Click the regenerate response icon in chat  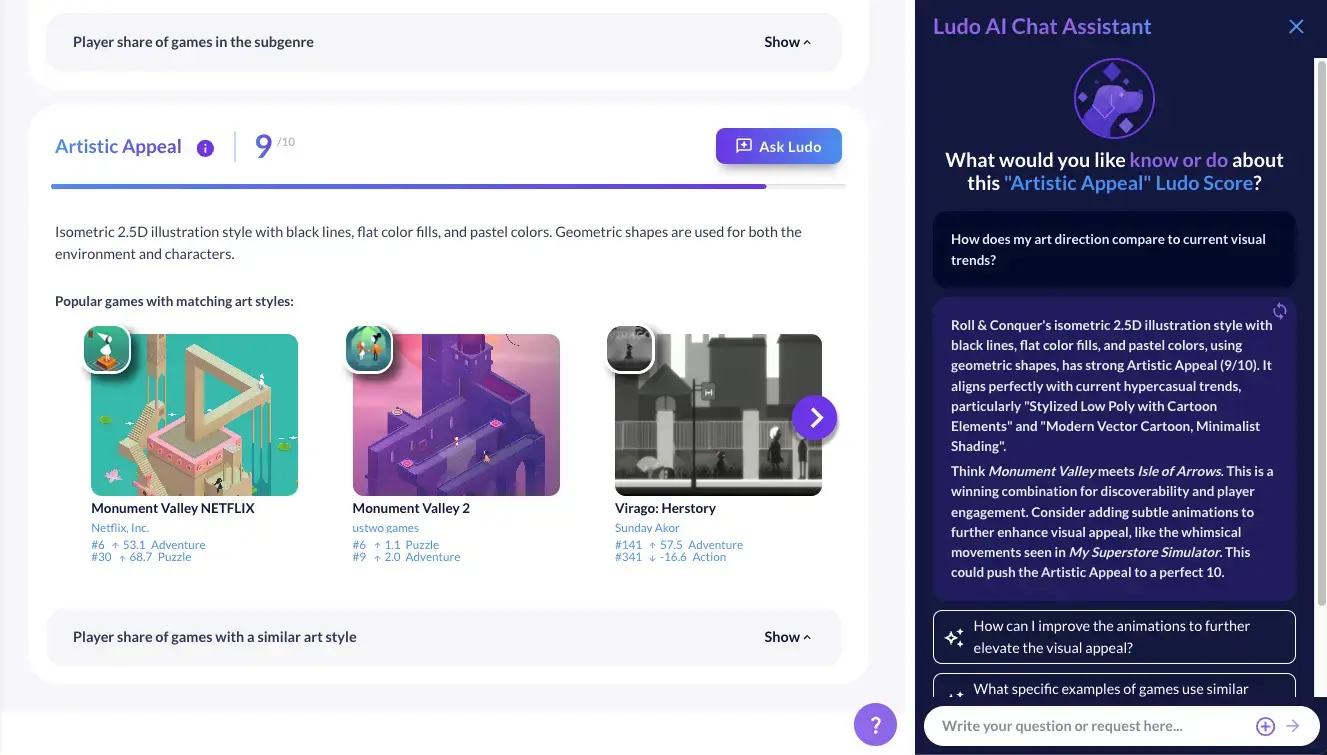(x=1279, y=311)
